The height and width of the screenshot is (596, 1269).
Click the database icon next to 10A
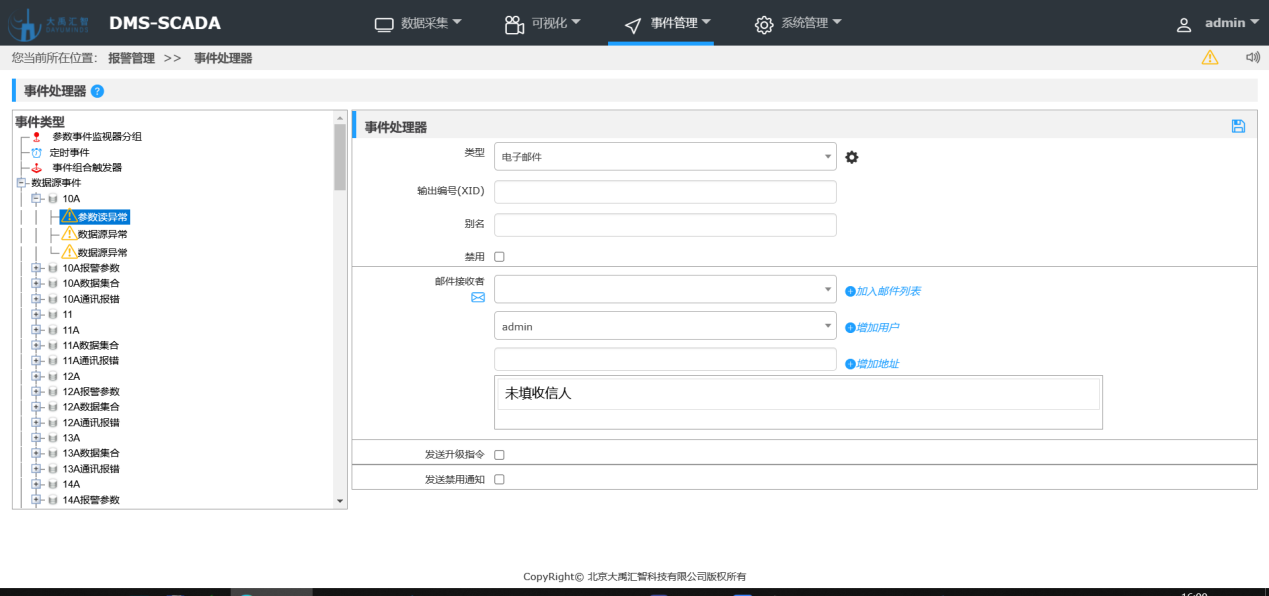point(52,199)
